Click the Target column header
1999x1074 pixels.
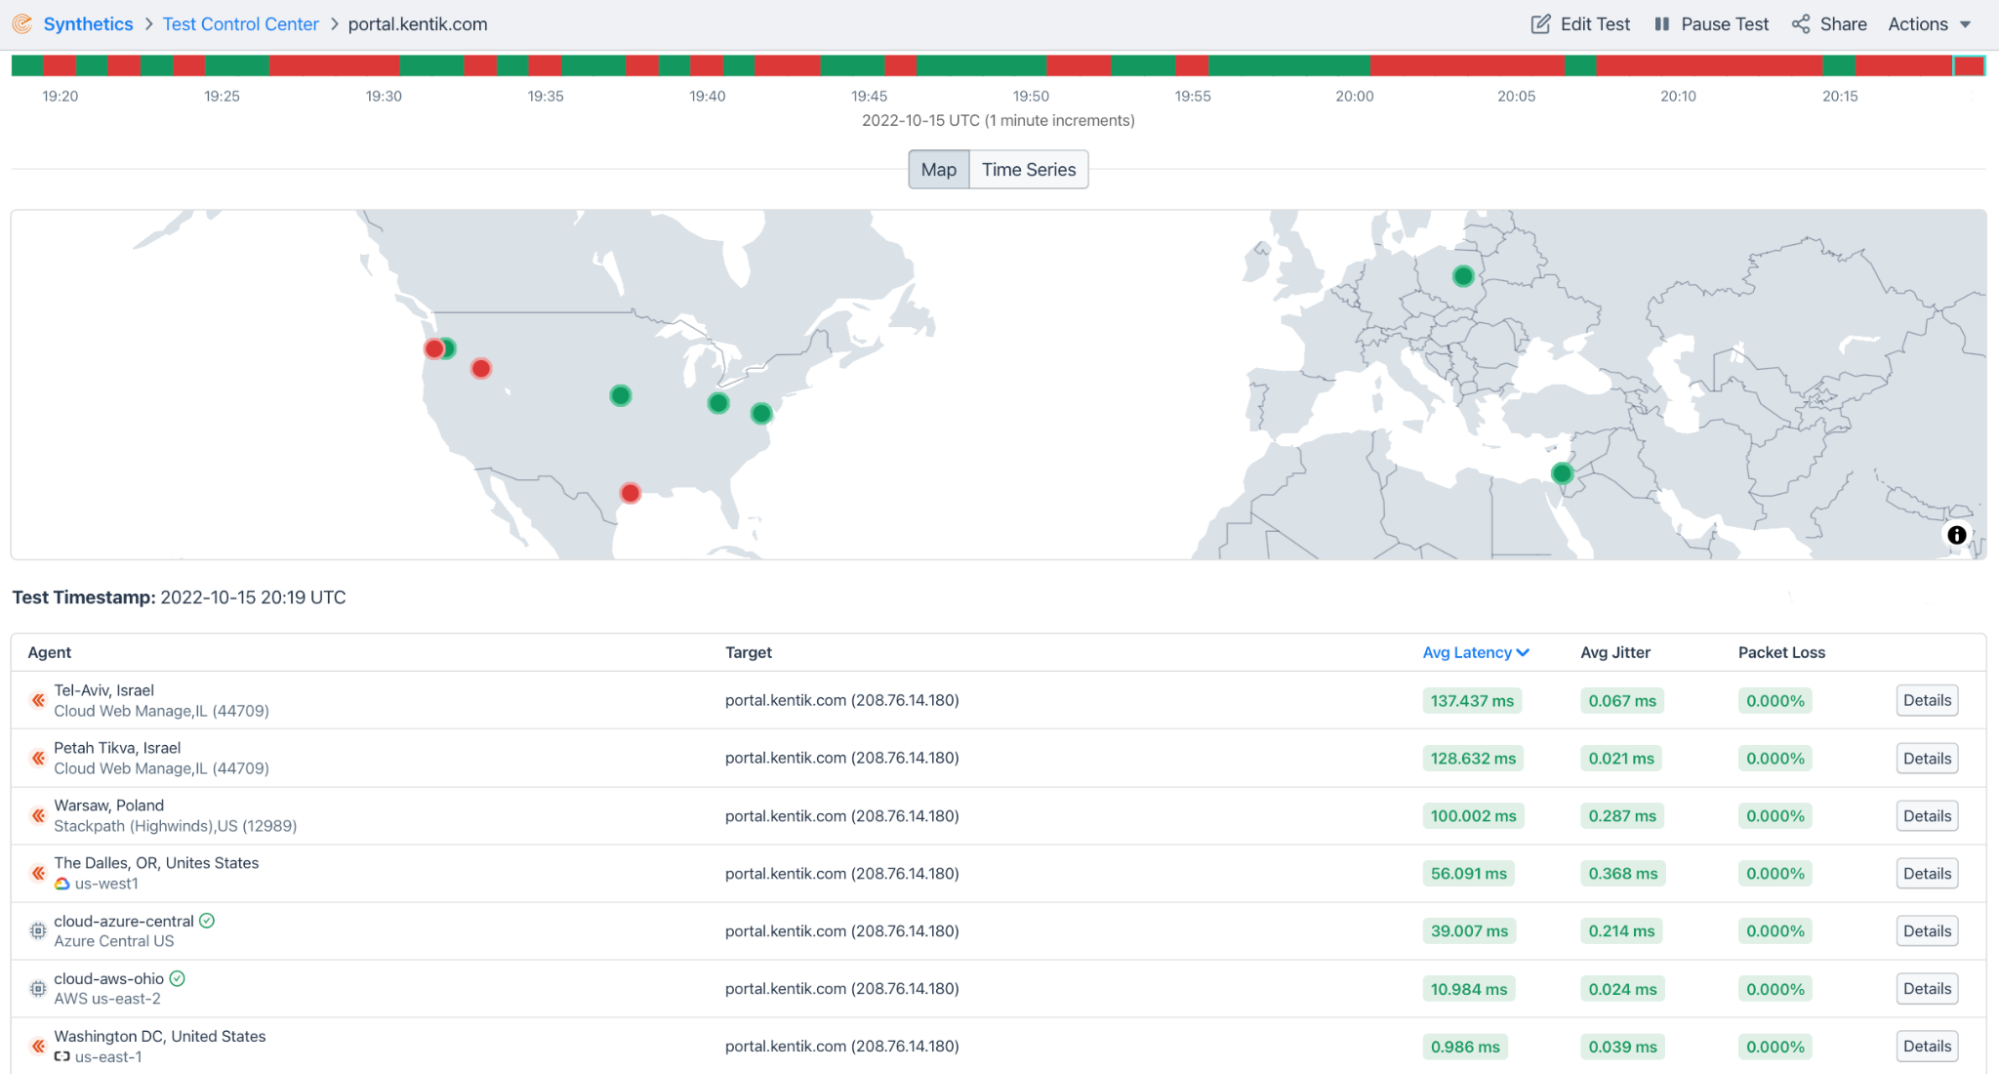pyautogui.click(x=748, y=653)
